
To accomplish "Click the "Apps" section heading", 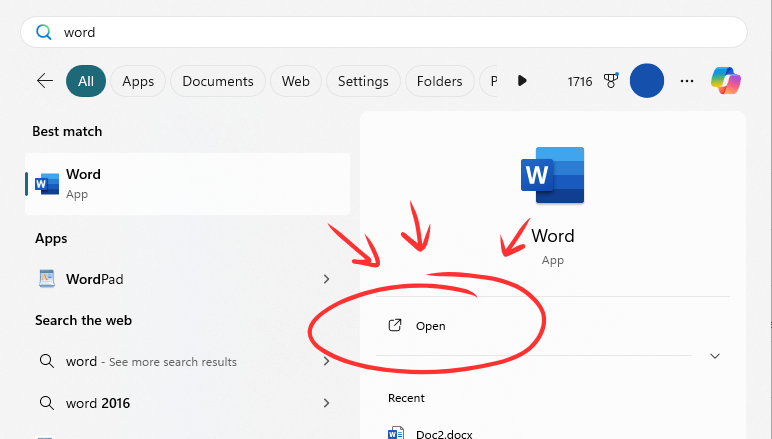I will coord(51,239).
